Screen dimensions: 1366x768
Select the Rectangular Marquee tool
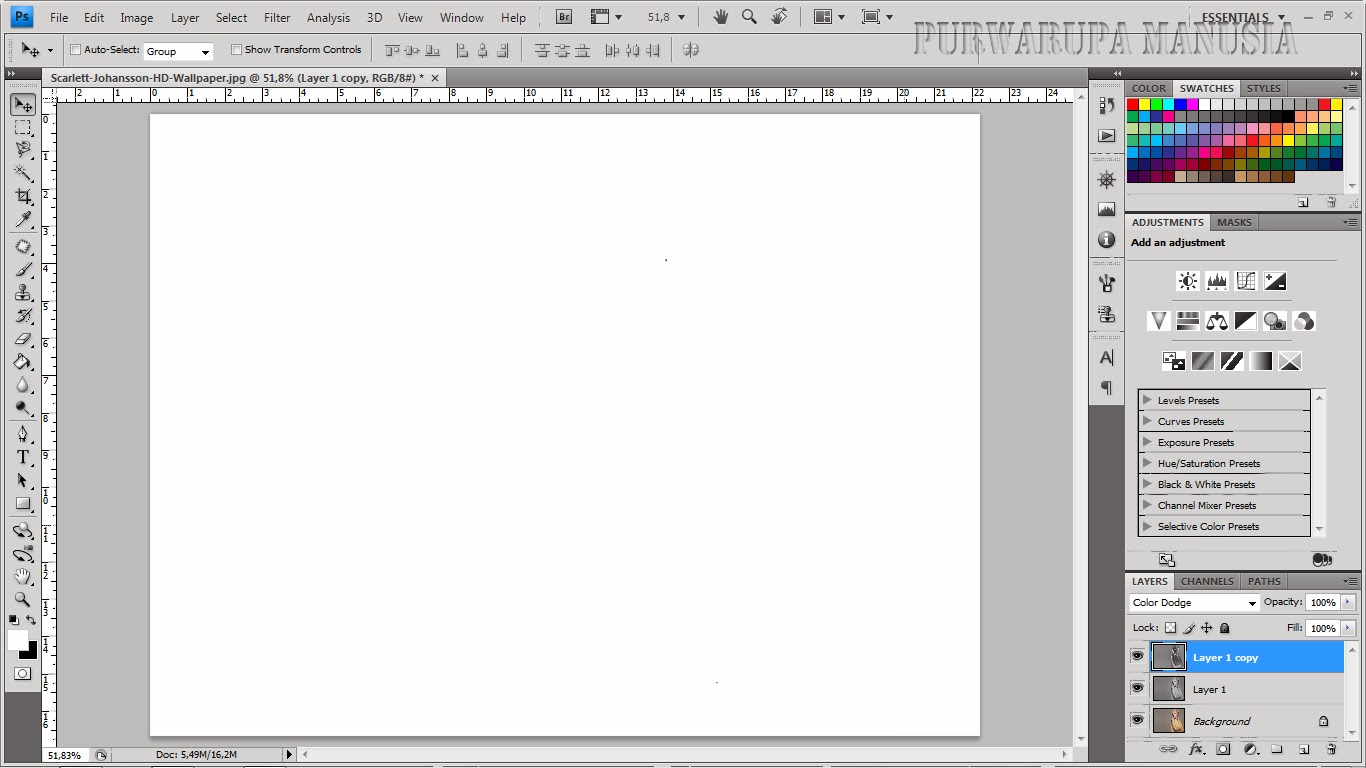[x=22, y=127]
